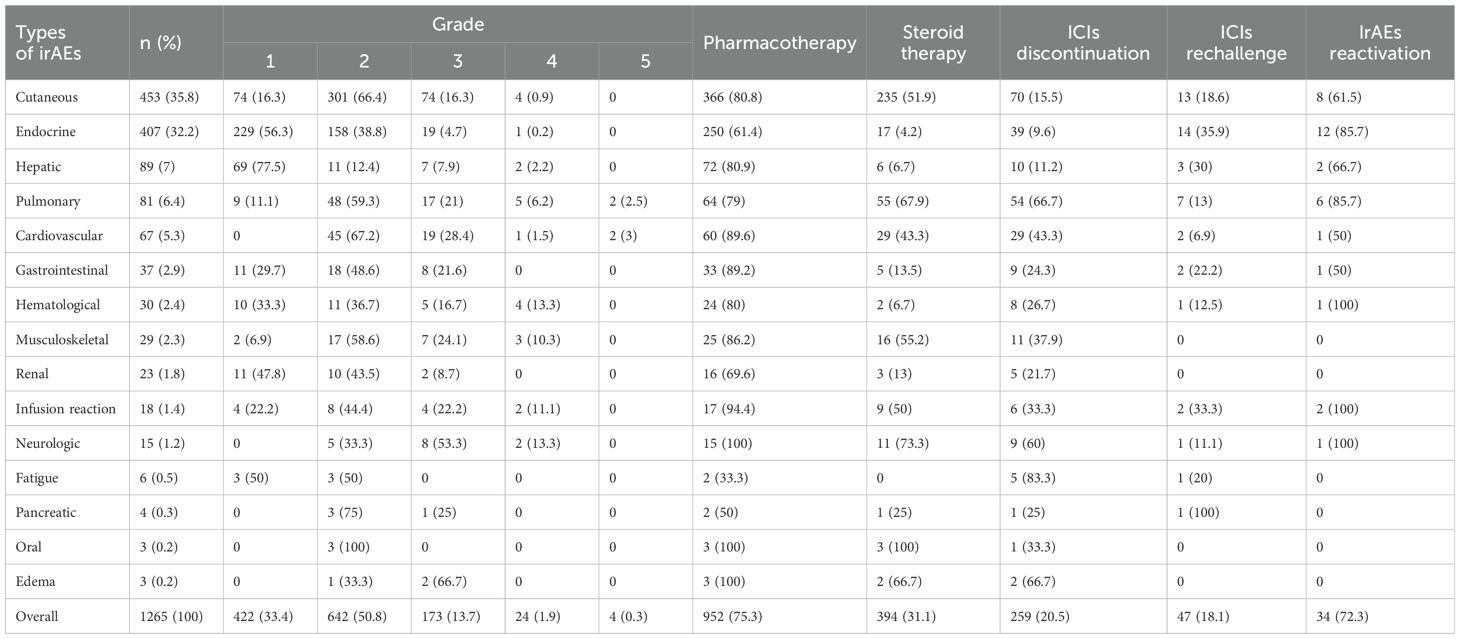Click the 'Steroid therapy' column header
Image resolution: width=1460 pixels, height=639 pixels.
[x=934, y=43]
